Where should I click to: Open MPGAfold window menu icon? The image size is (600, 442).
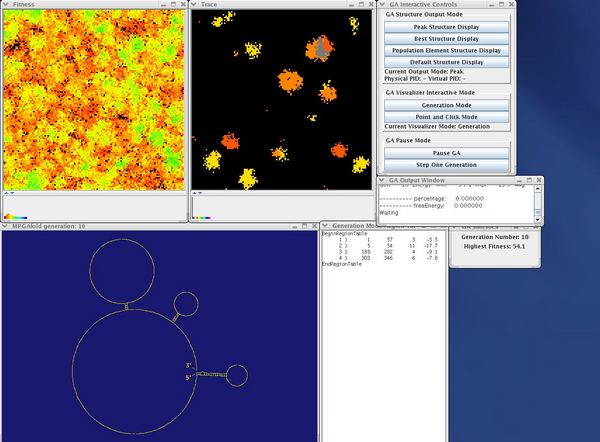[x=6, y=227]
